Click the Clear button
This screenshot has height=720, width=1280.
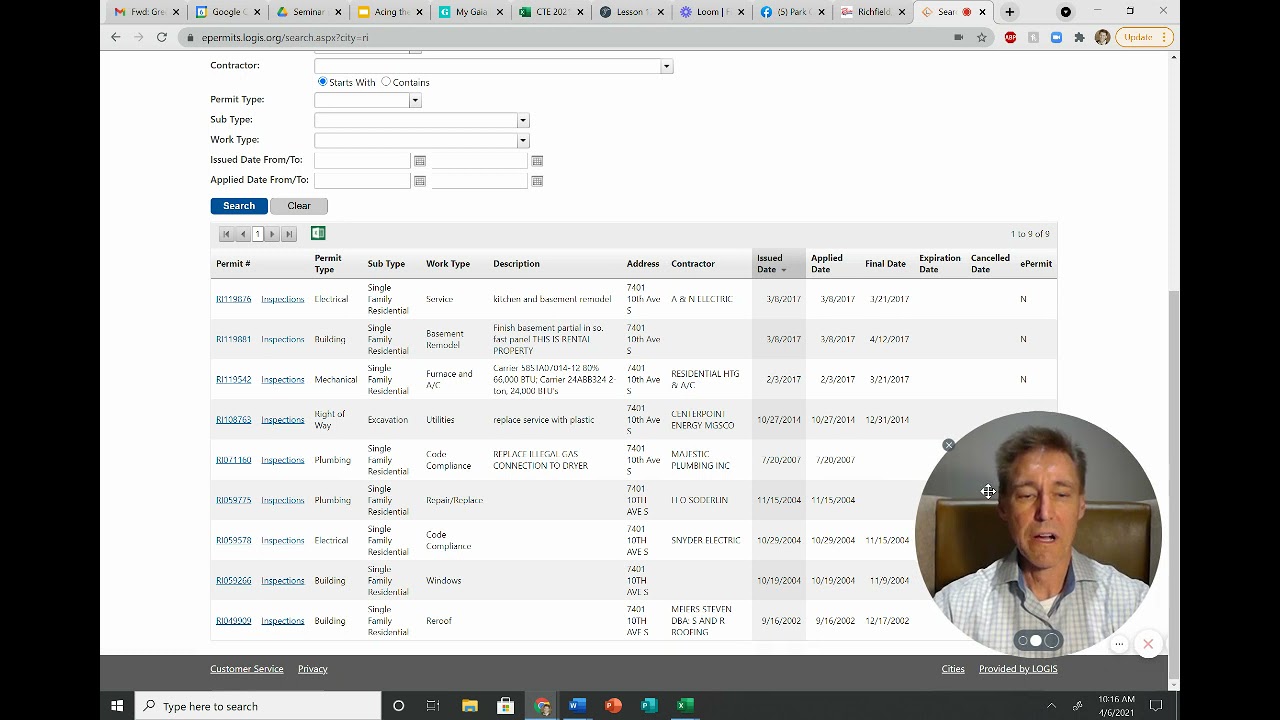(x=299, y=206)
